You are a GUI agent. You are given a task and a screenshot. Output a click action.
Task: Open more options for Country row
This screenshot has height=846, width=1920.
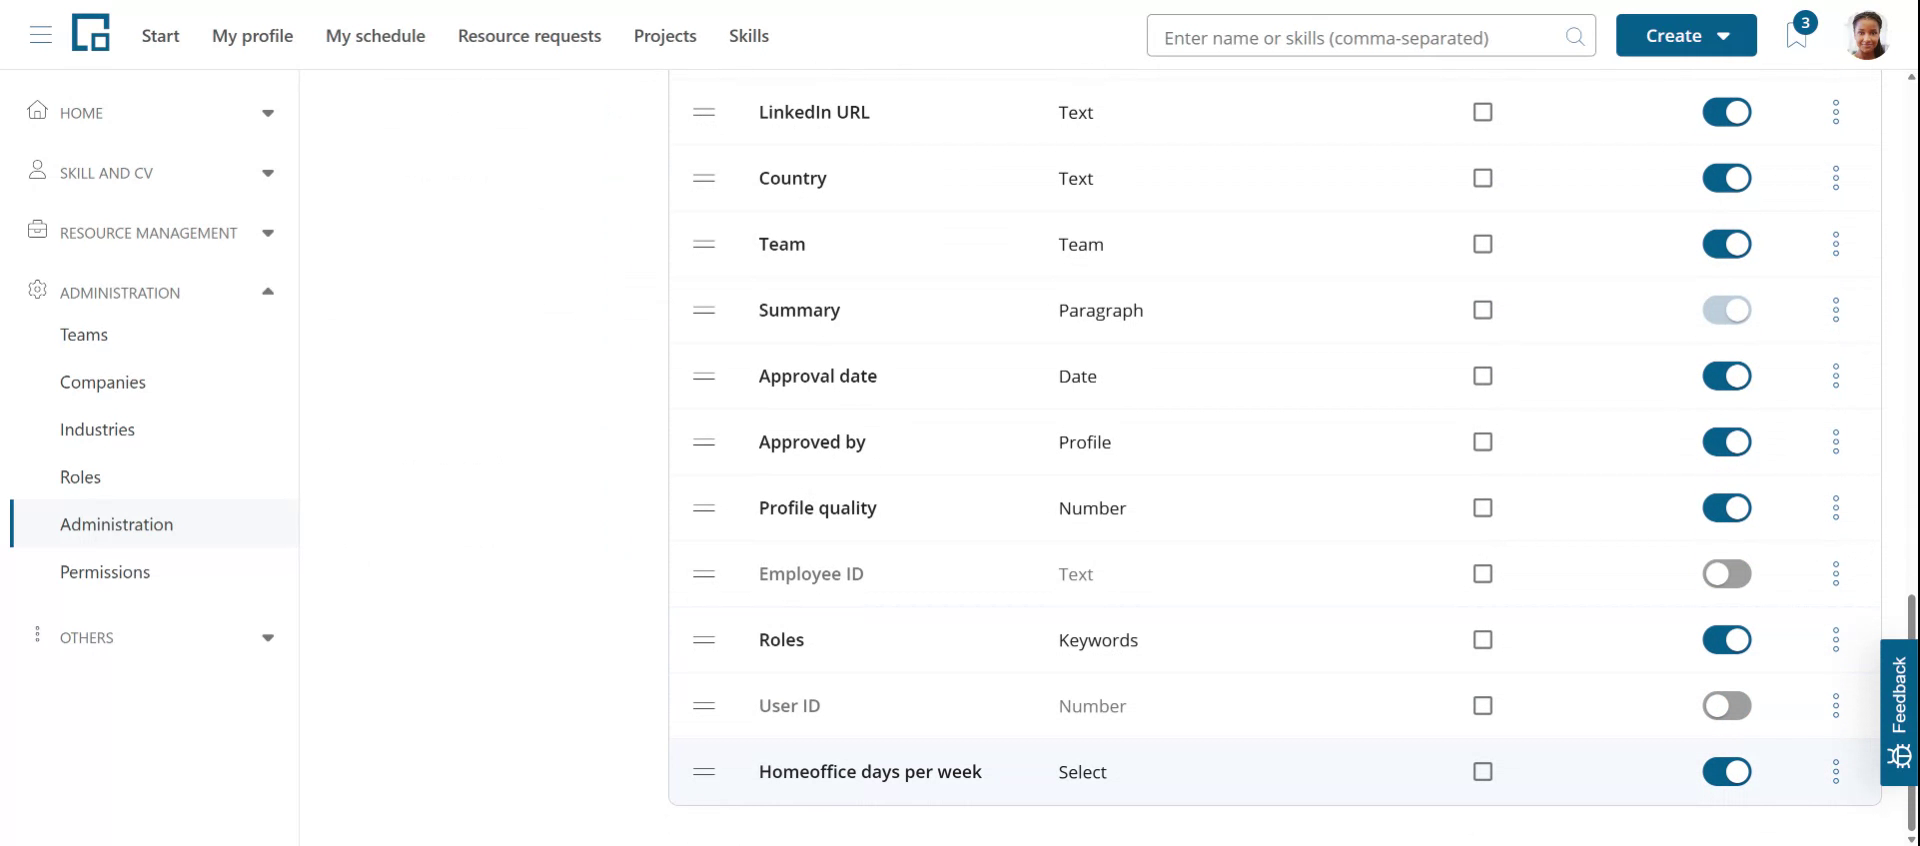[x=1836, y=178]
